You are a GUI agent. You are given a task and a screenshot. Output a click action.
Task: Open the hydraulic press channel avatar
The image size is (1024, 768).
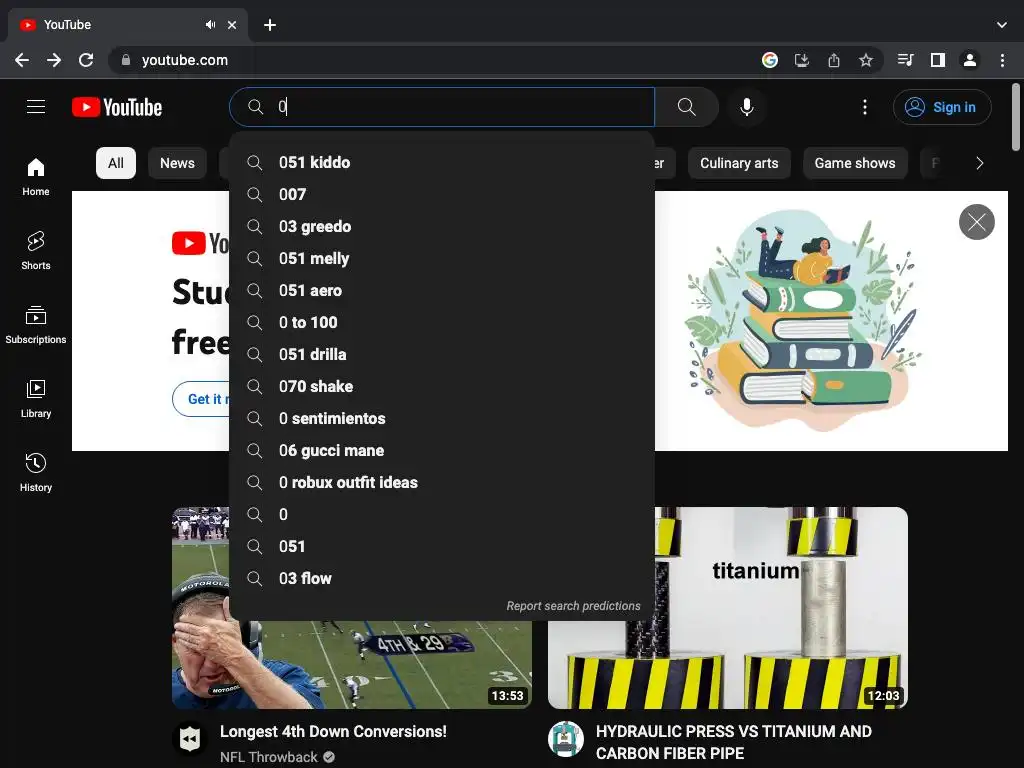(x=566, y=739)
